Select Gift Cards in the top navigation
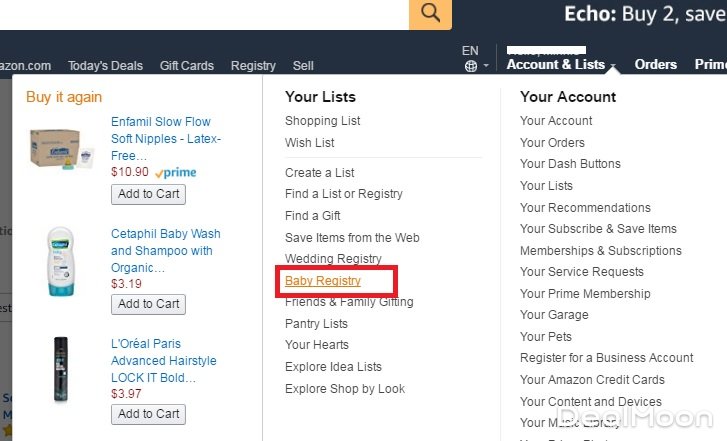 tap(187, 66)
